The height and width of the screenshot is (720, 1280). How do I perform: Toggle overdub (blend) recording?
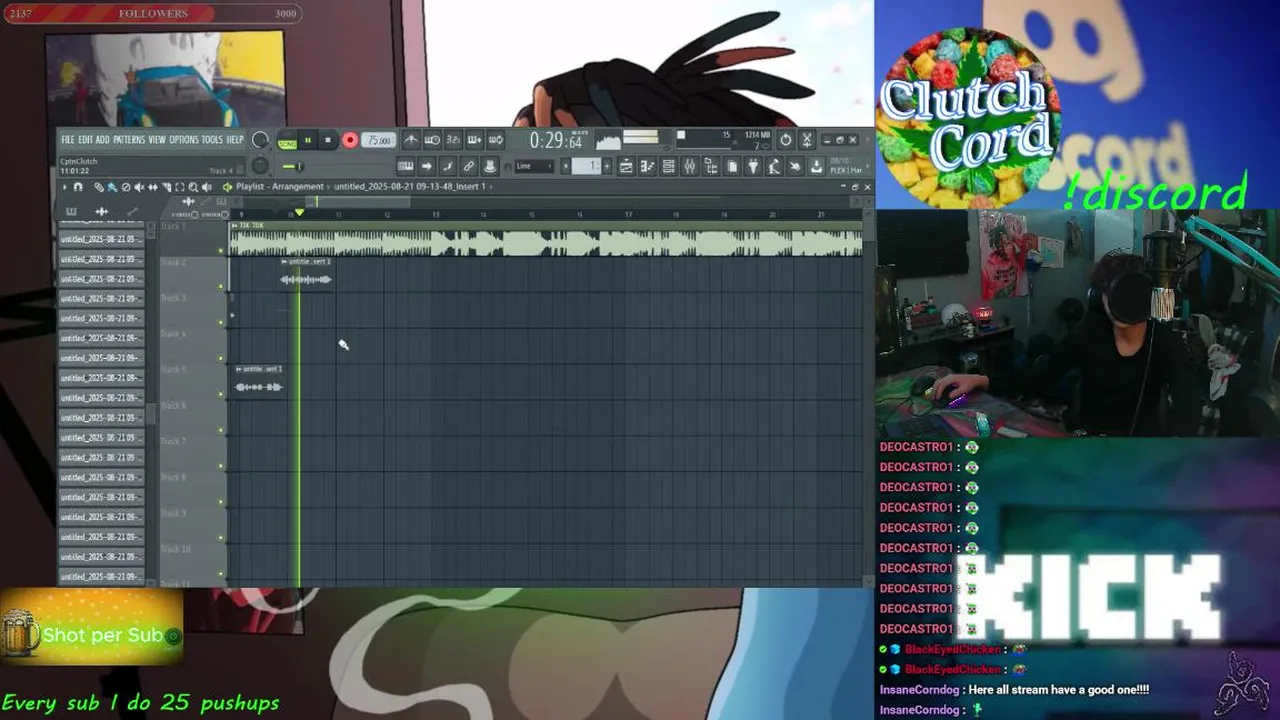474,140
